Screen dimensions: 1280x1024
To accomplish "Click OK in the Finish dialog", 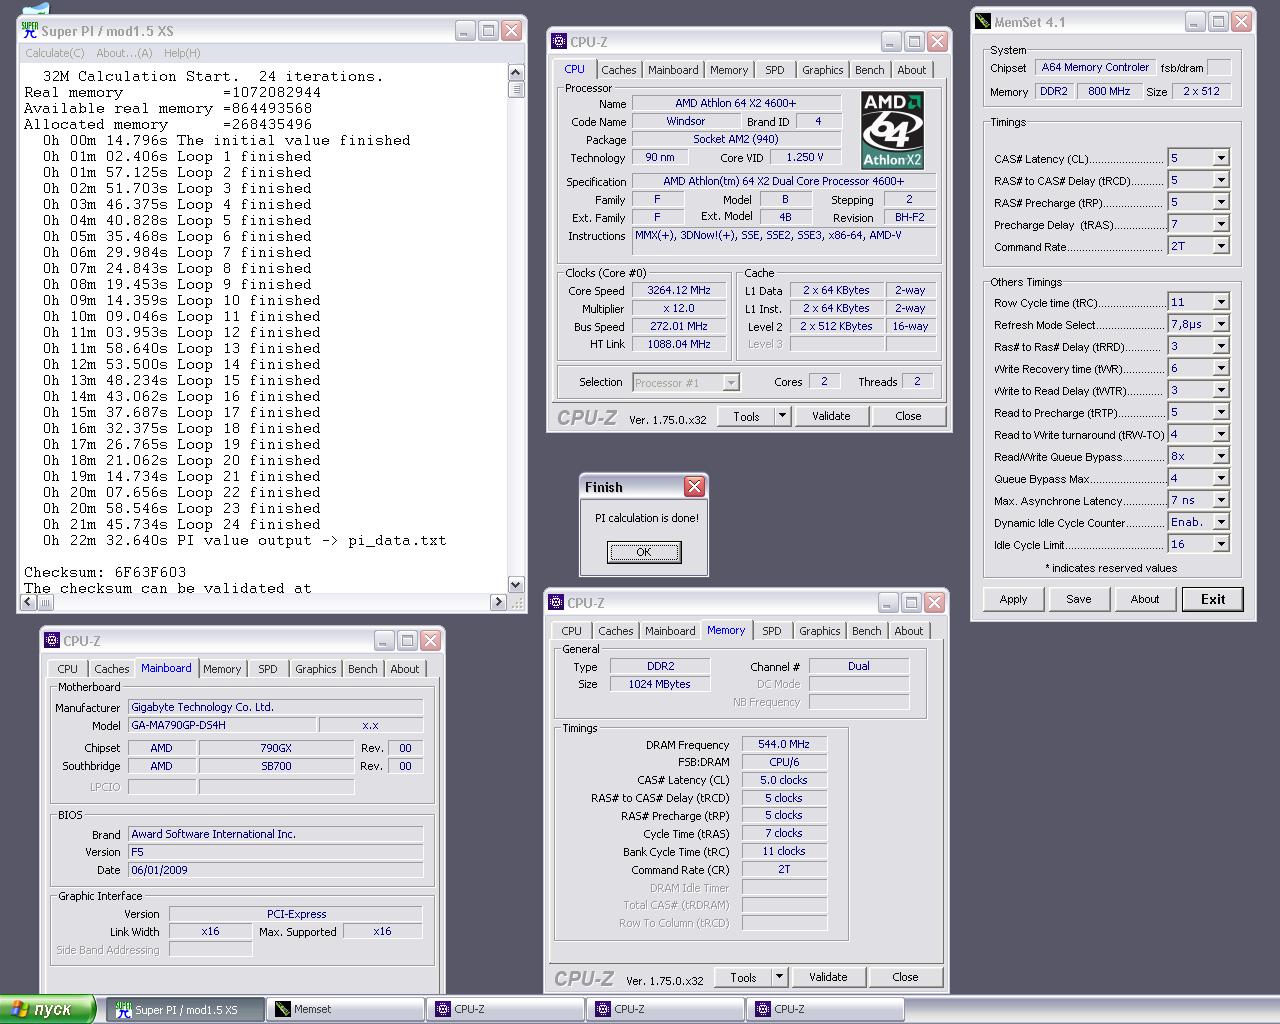I will pyautogui.click(x=644, y=552).
